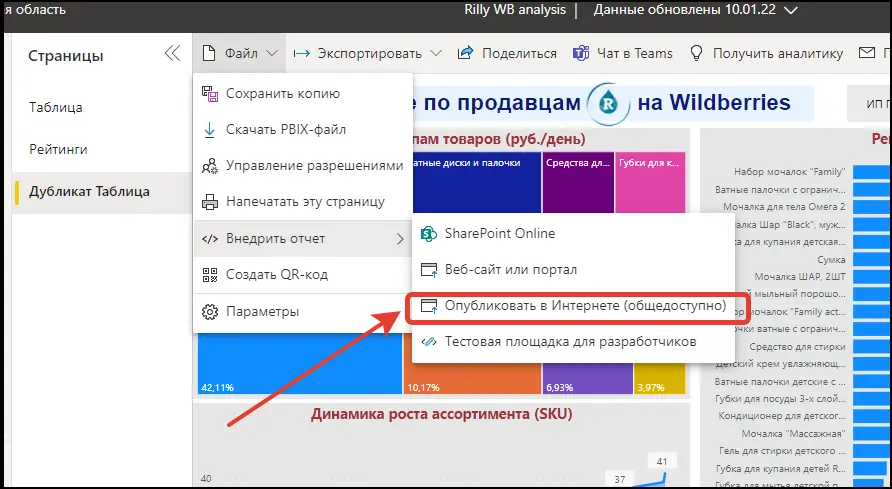The height and width of the screenshot is (489, 892).
Task: Click the lightbulb analytics icon
Action: click(x=696, y=53)
